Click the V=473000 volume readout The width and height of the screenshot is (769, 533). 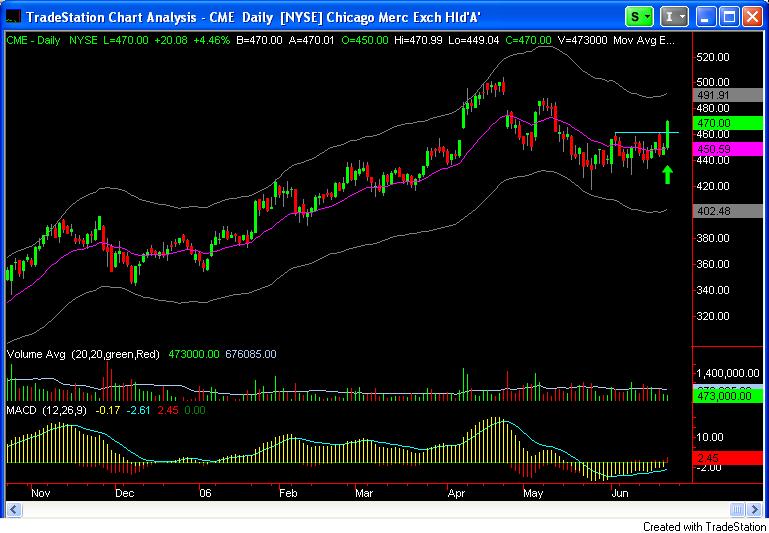pyautogui.click(x=581, y=41)
